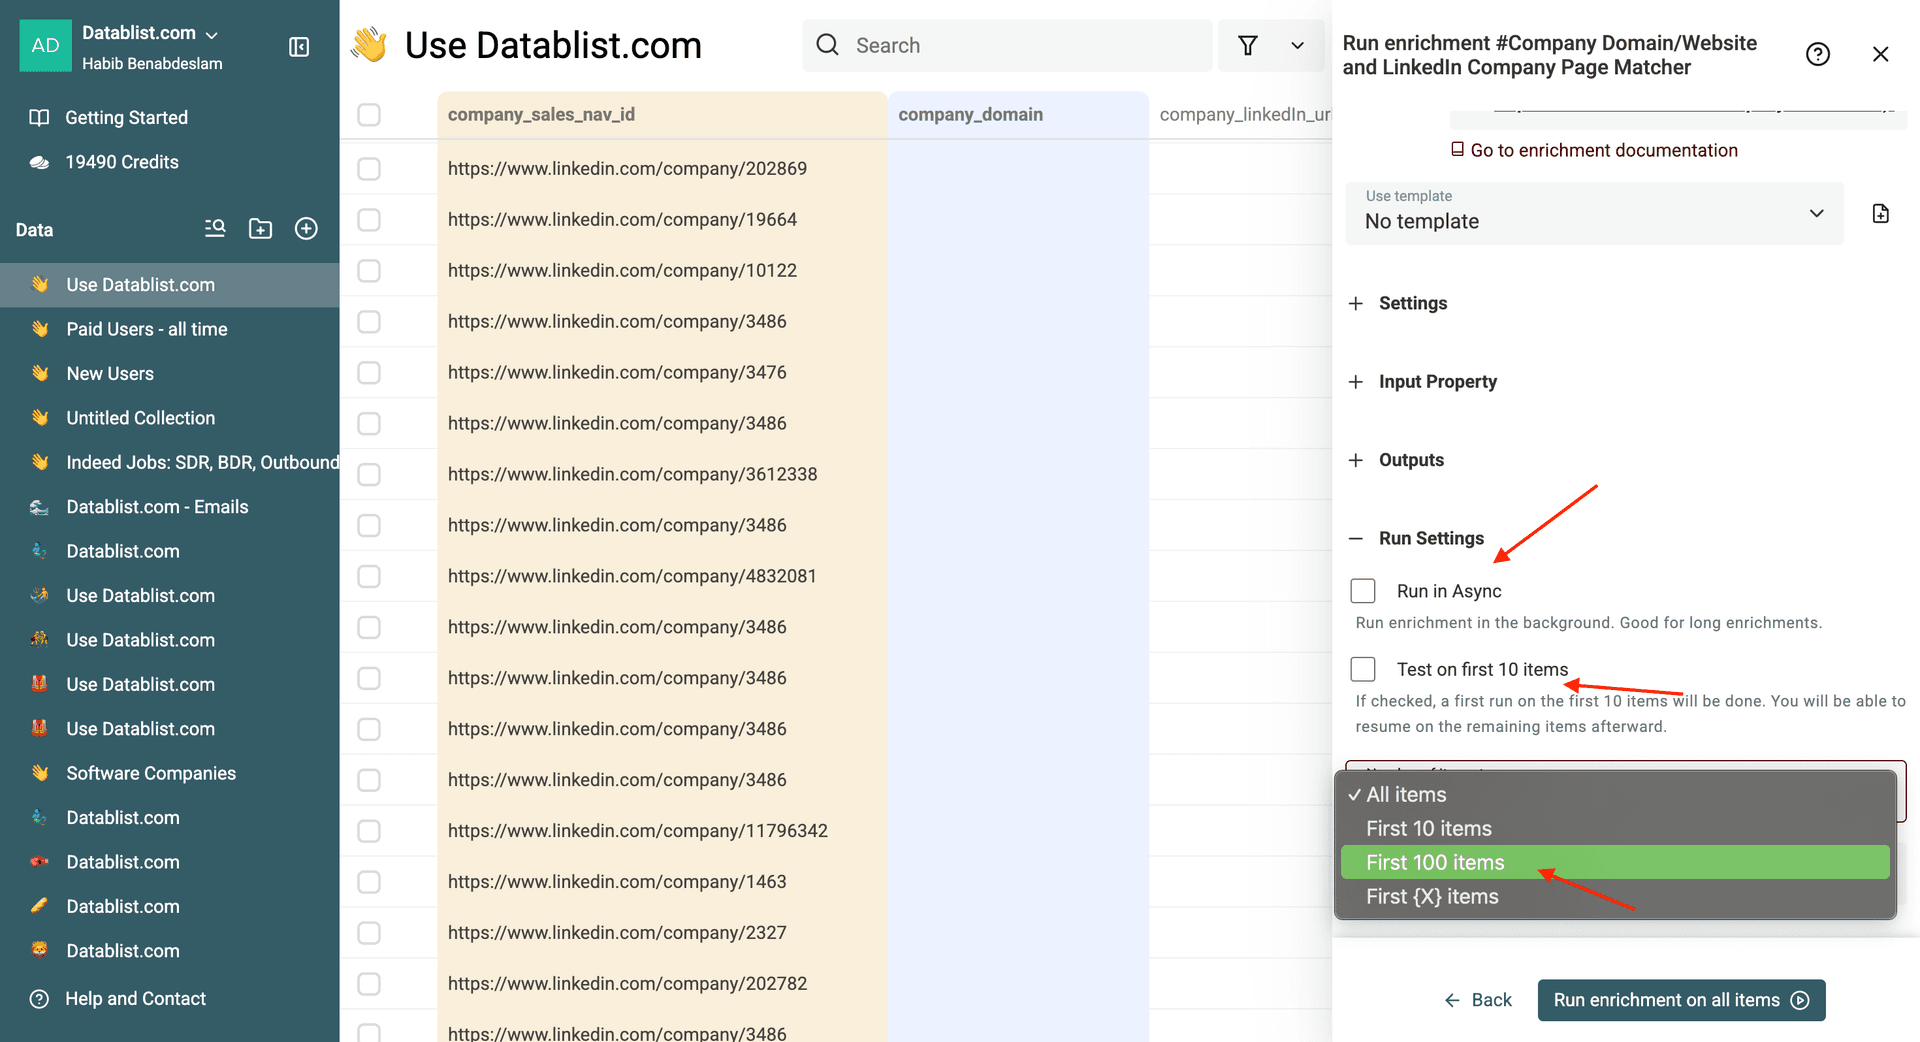This screenshot has width=1920, height=1042.
Task: Select First 100 items option
Action: click(x=1435, y=862)
